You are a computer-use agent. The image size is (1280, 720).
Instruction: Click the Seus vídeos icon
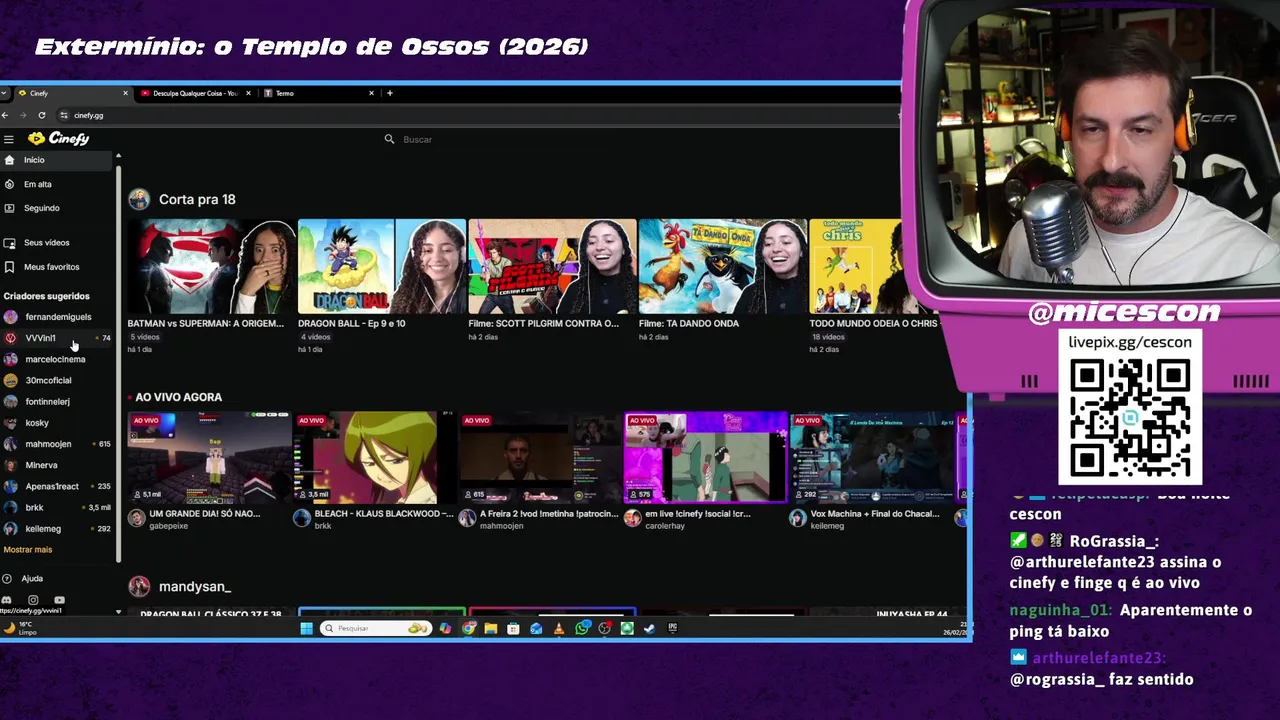coord(9,243)
